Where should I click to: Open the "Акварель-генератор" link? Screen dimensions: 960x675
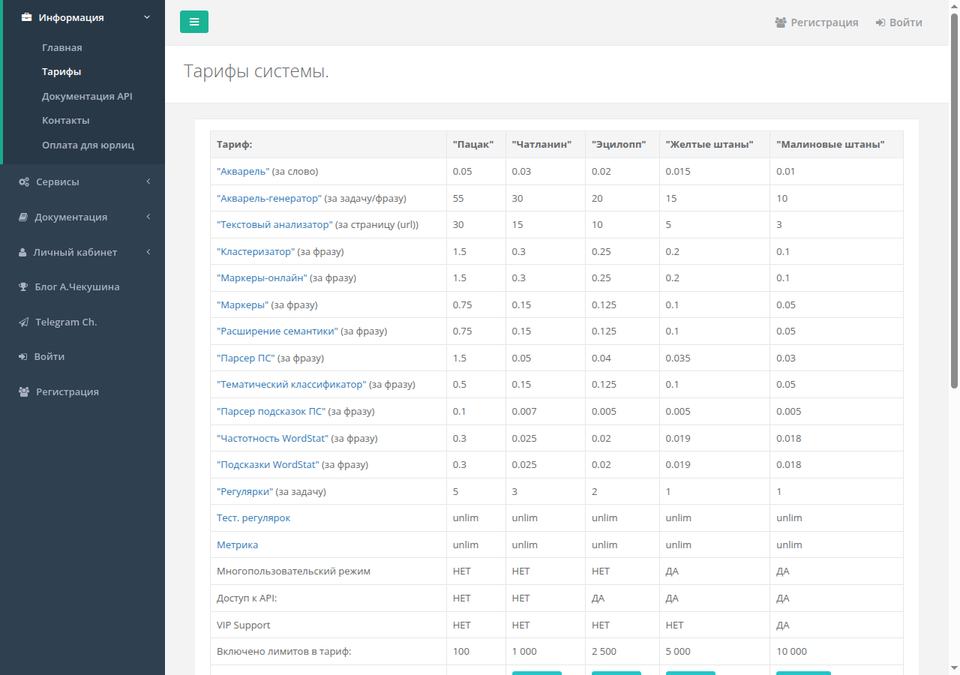pyautogui.click(x=269, y=198)
